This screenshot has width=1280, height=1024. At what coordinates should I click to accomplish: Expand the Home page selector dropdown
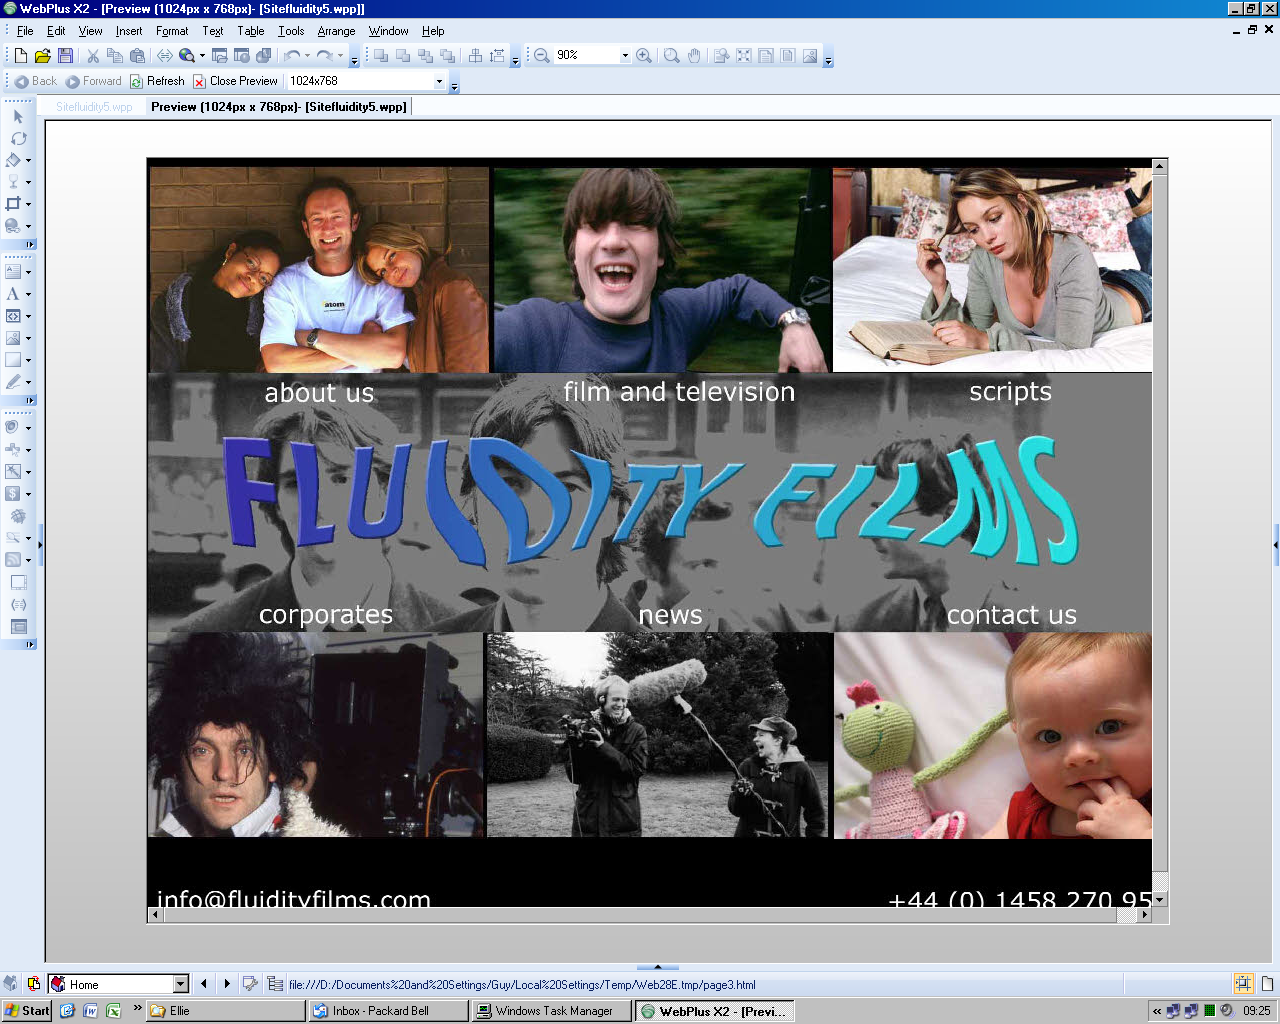(180, 984)
